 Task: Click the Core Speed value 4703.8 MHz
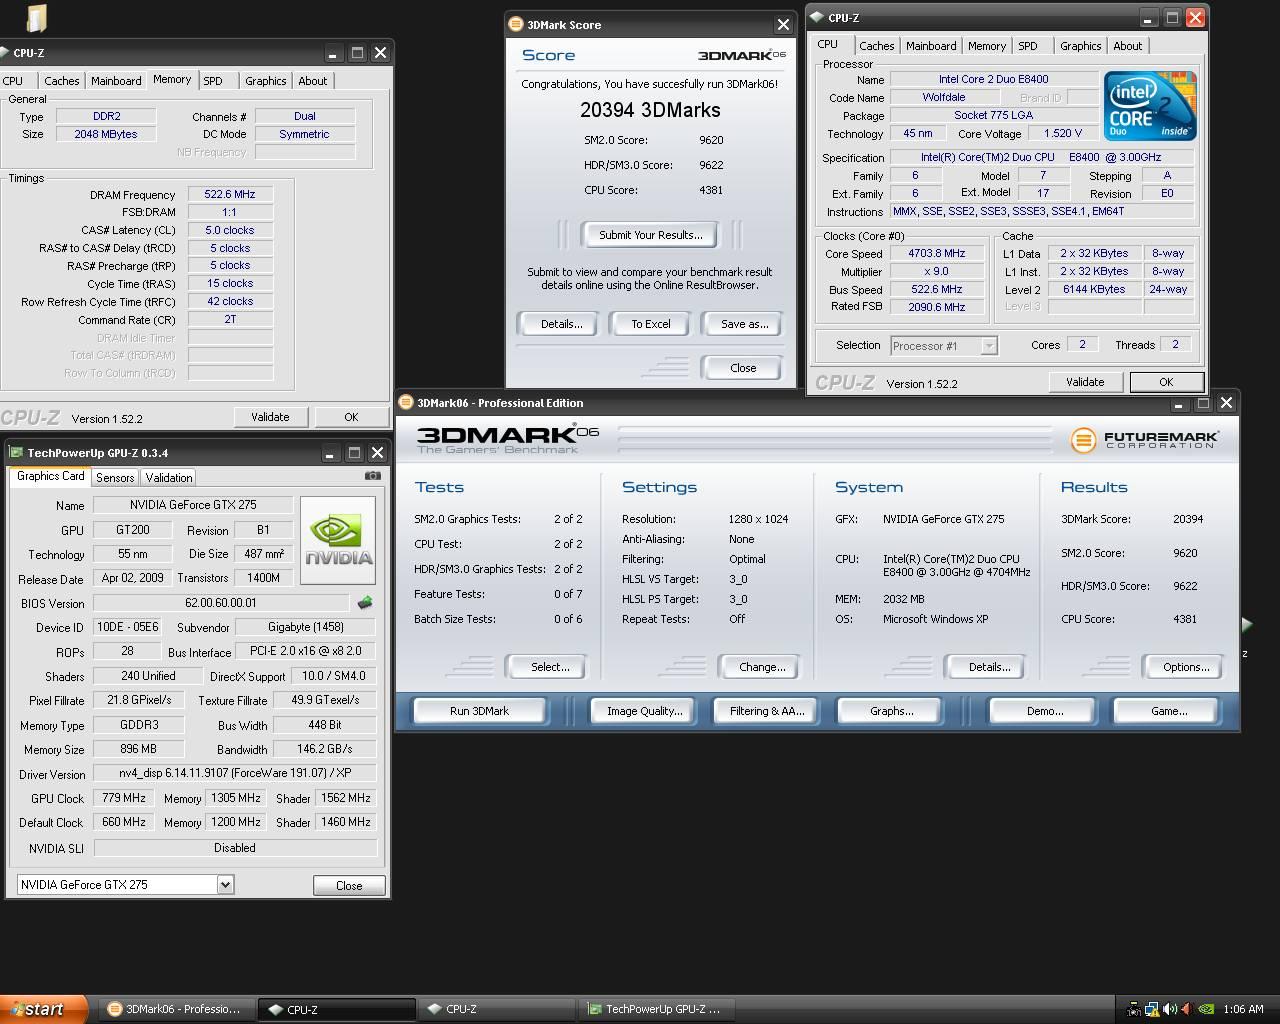937,254
